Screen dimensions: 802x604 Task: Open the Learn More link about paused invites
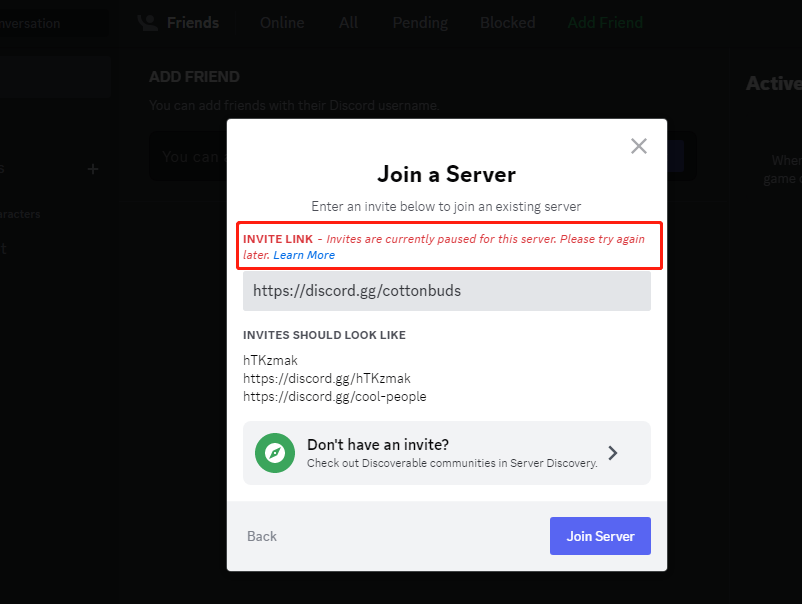pos(303,255)
